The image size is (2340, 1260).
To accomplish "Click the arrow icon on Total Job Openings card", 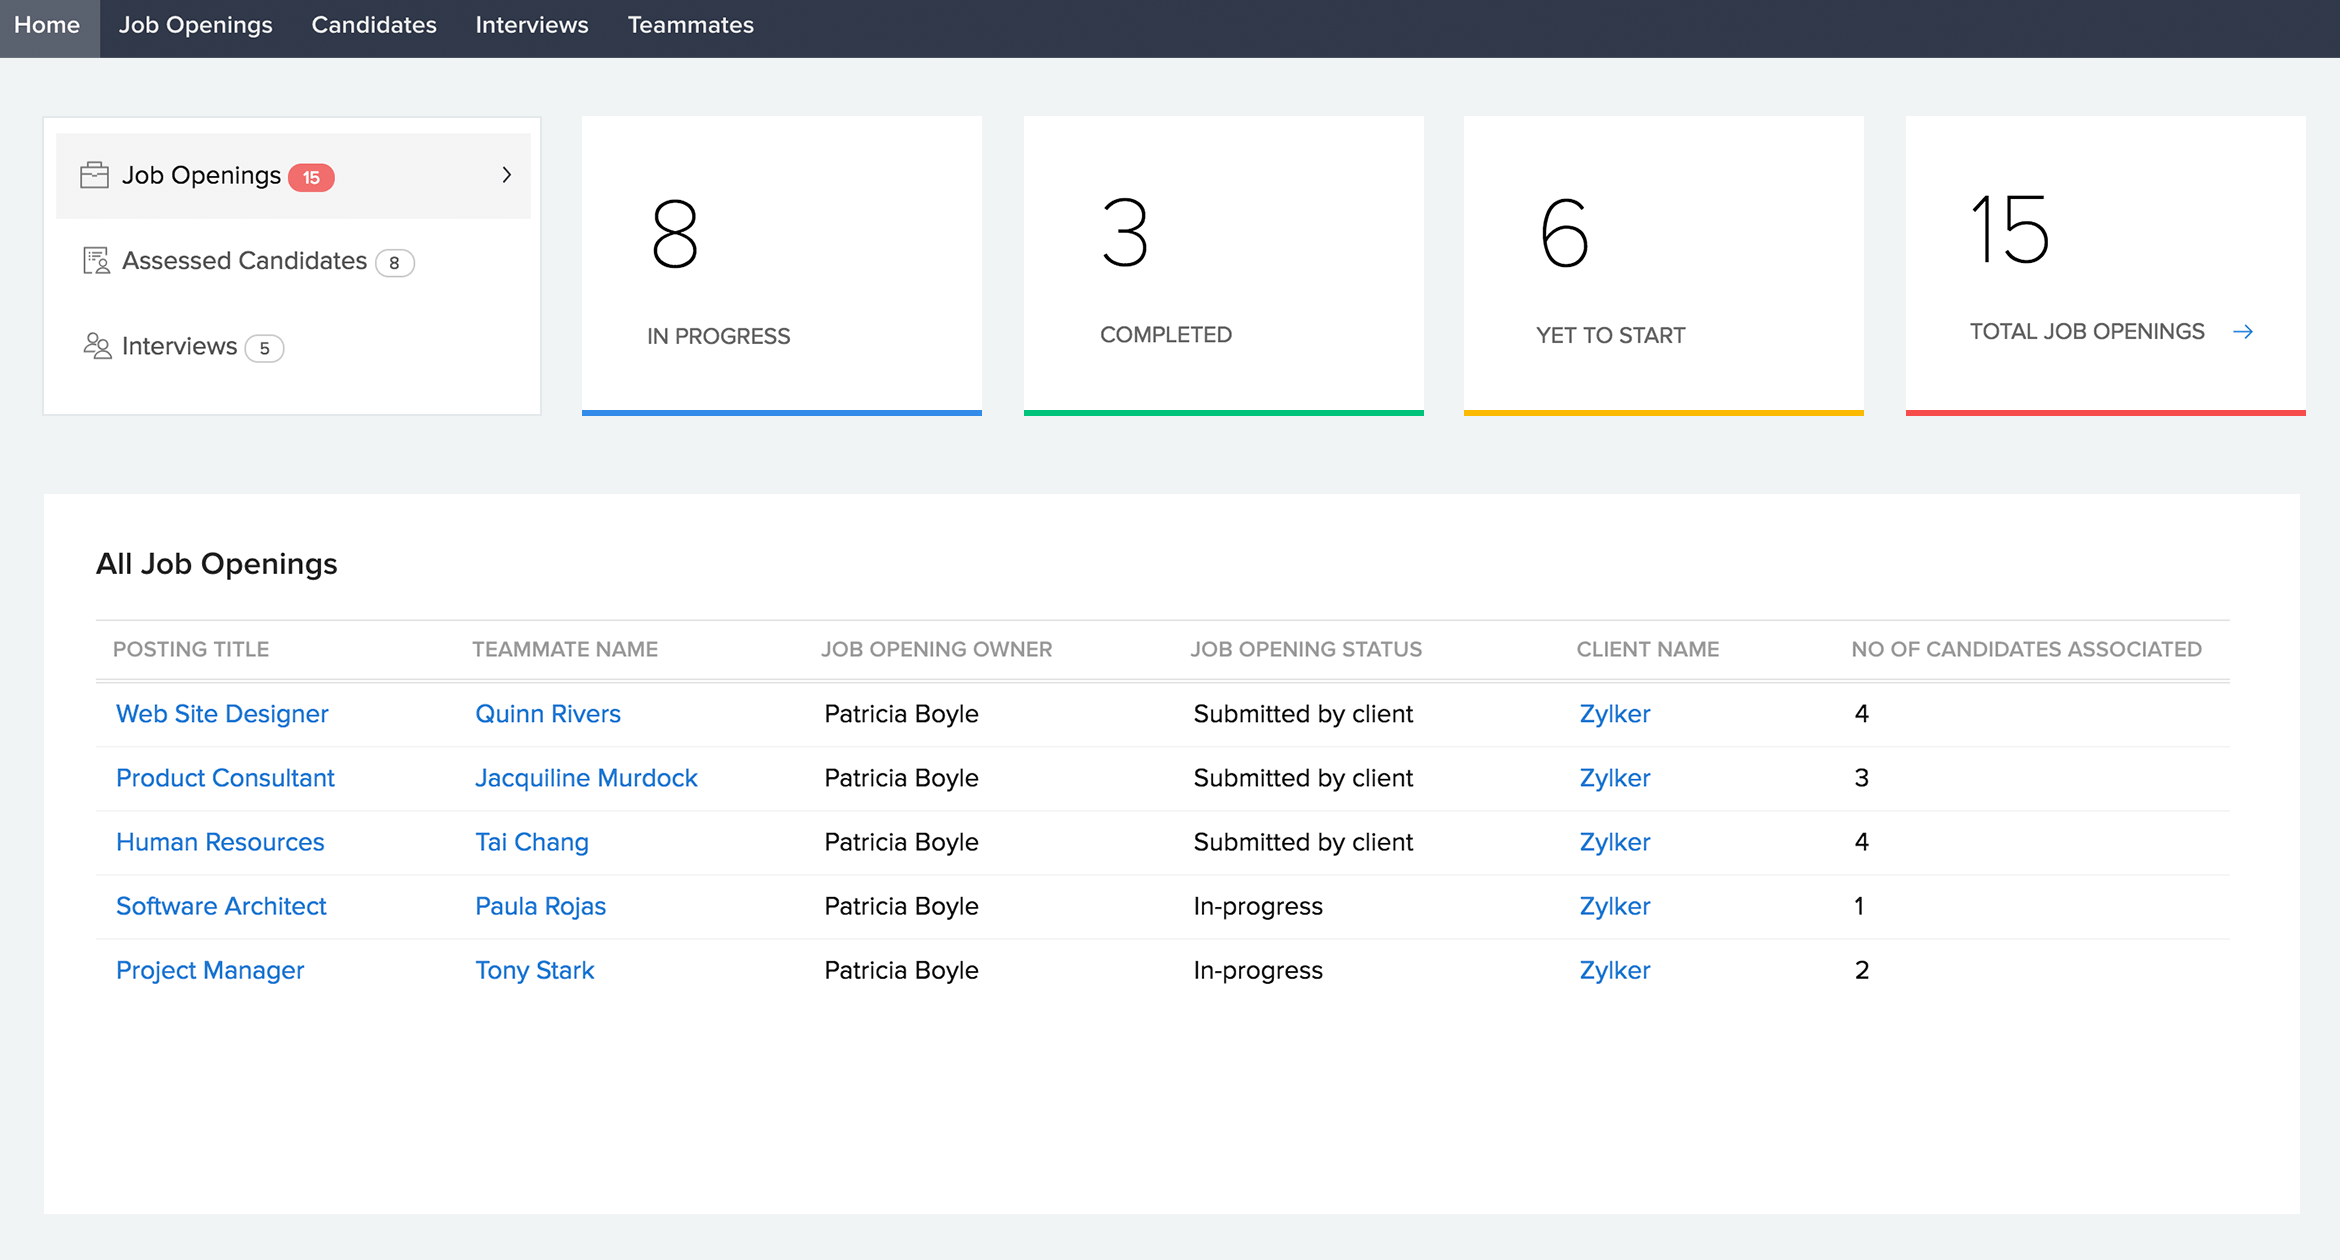I will tap(2245, 331).
